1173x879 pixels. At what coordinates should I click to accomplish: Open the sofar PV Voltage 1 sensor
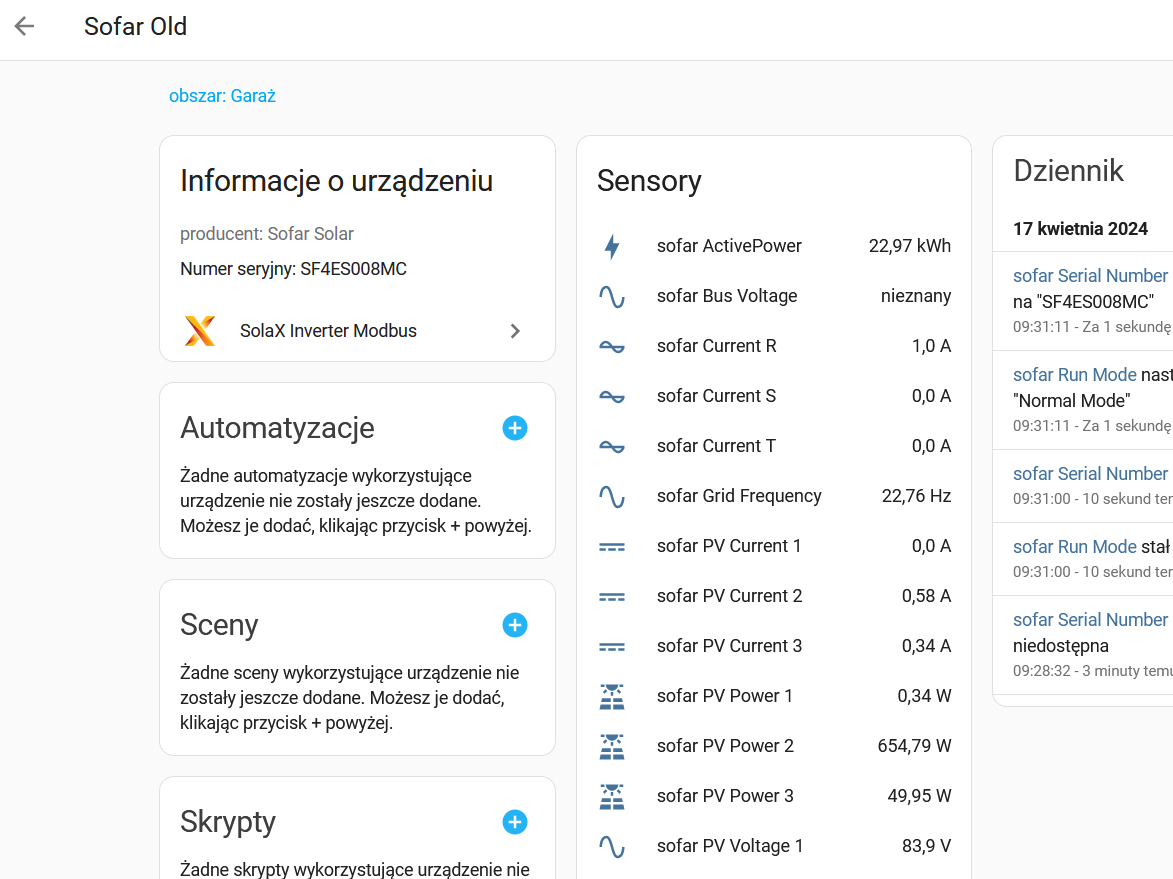click(x=774, y=846)
